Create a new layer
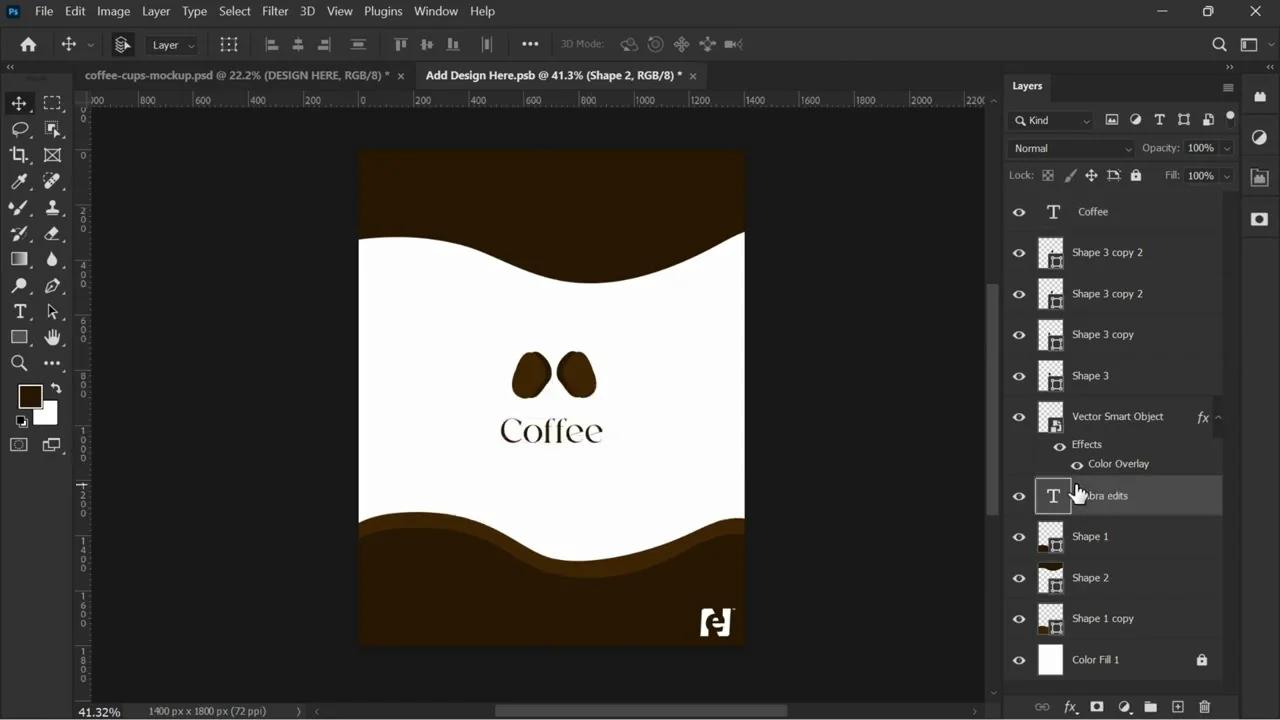Screen dimensions: 1280x720 point(1177,707)
